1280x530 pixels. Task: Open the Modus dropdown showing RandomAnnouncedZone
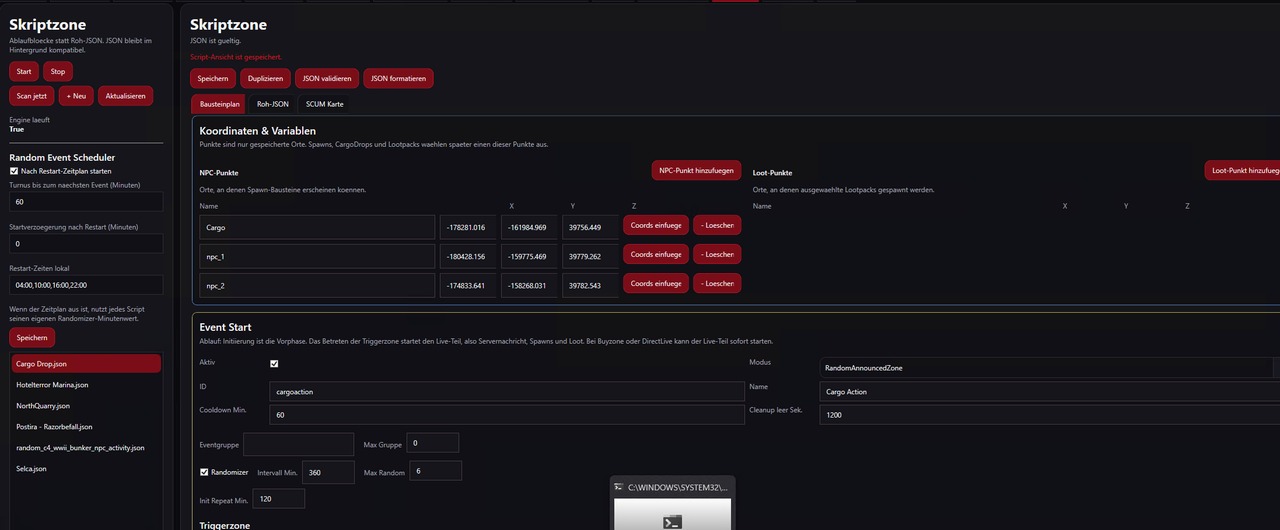1049,368
